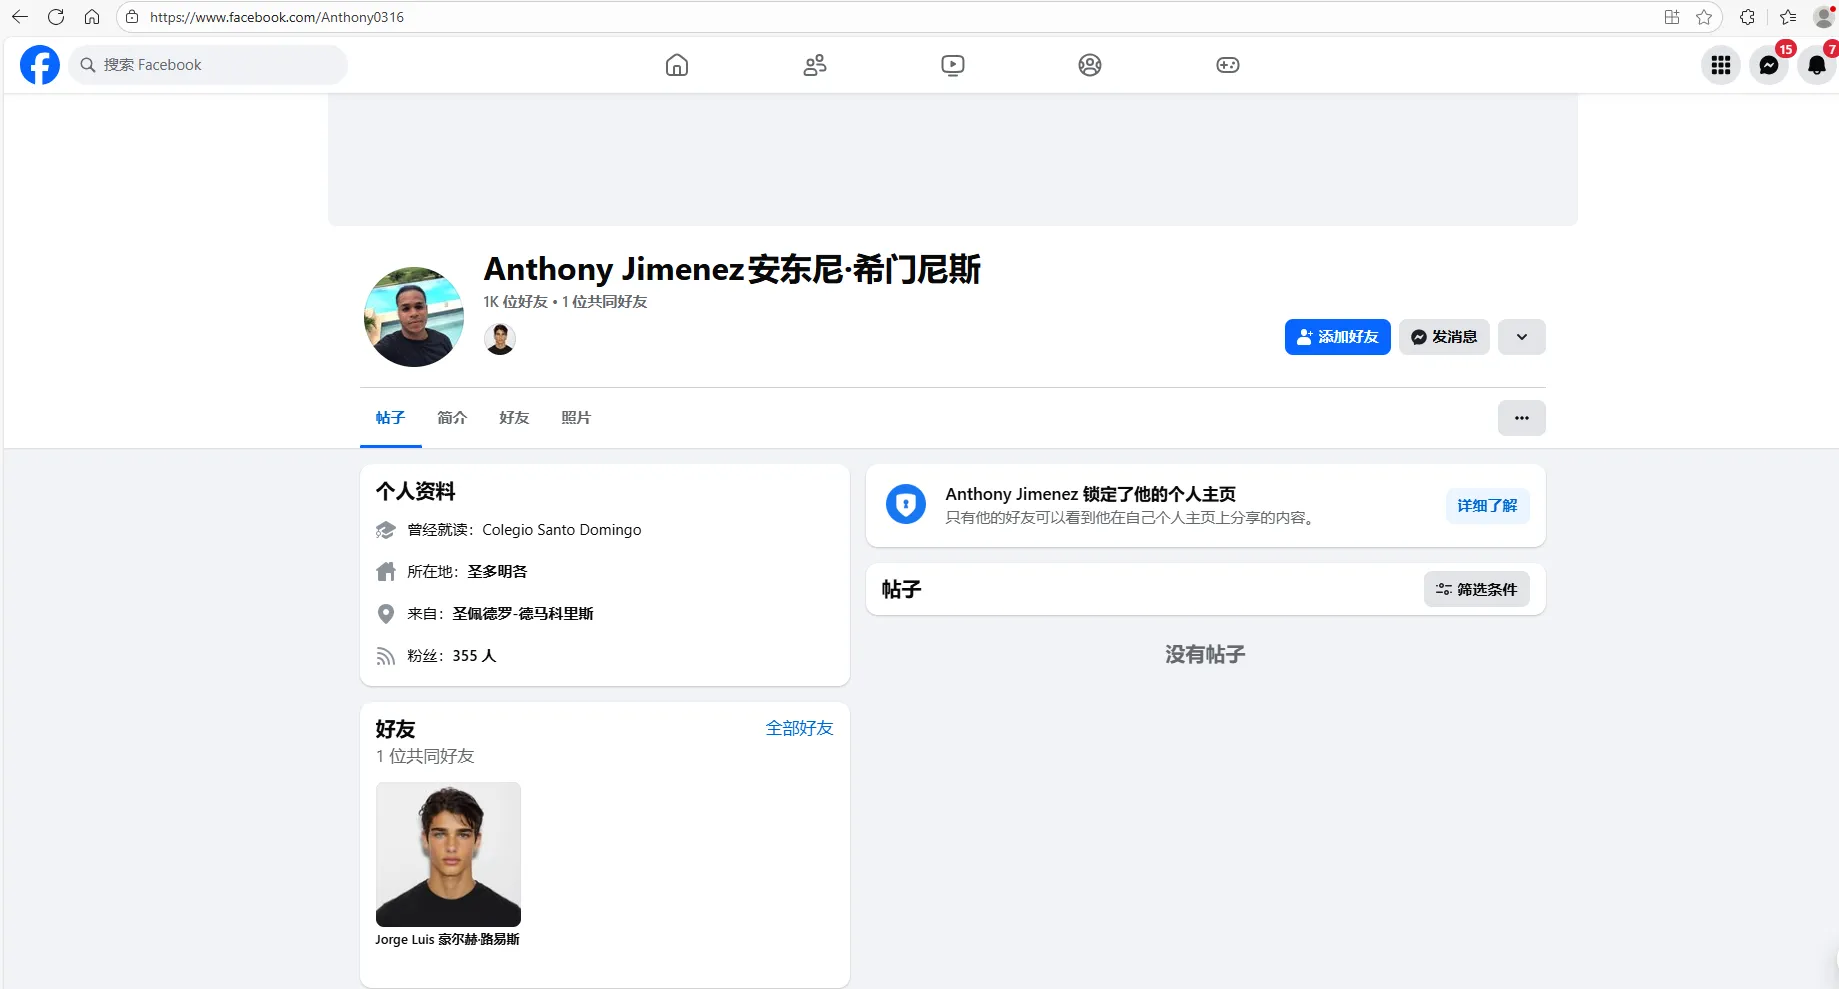Click the 详细了解 privacy button
This screenshot has width=1839, height=989.
[x=1486, y=505]
